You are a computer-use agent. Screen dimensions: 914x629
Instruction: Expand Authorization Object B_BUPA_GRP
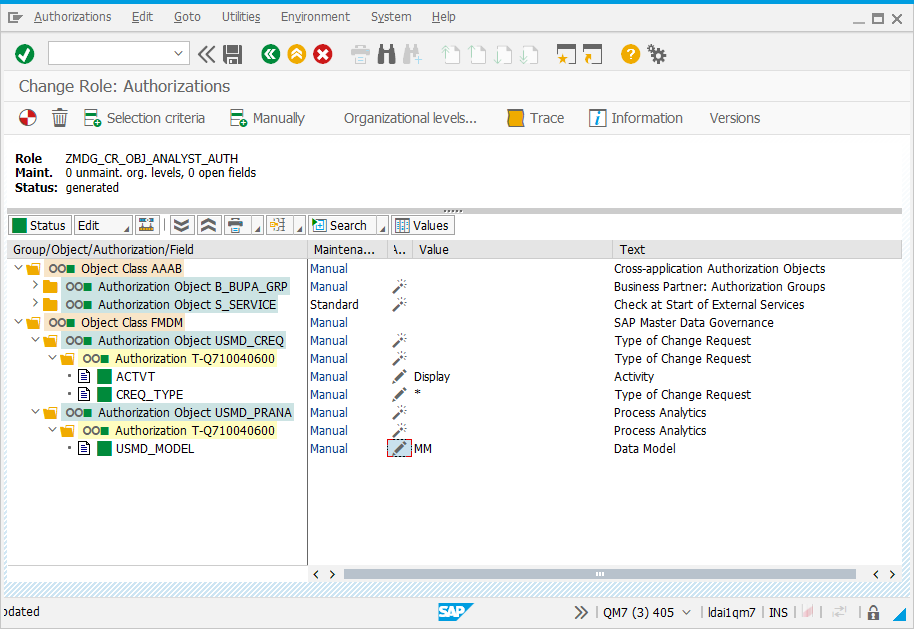point(36,286)
